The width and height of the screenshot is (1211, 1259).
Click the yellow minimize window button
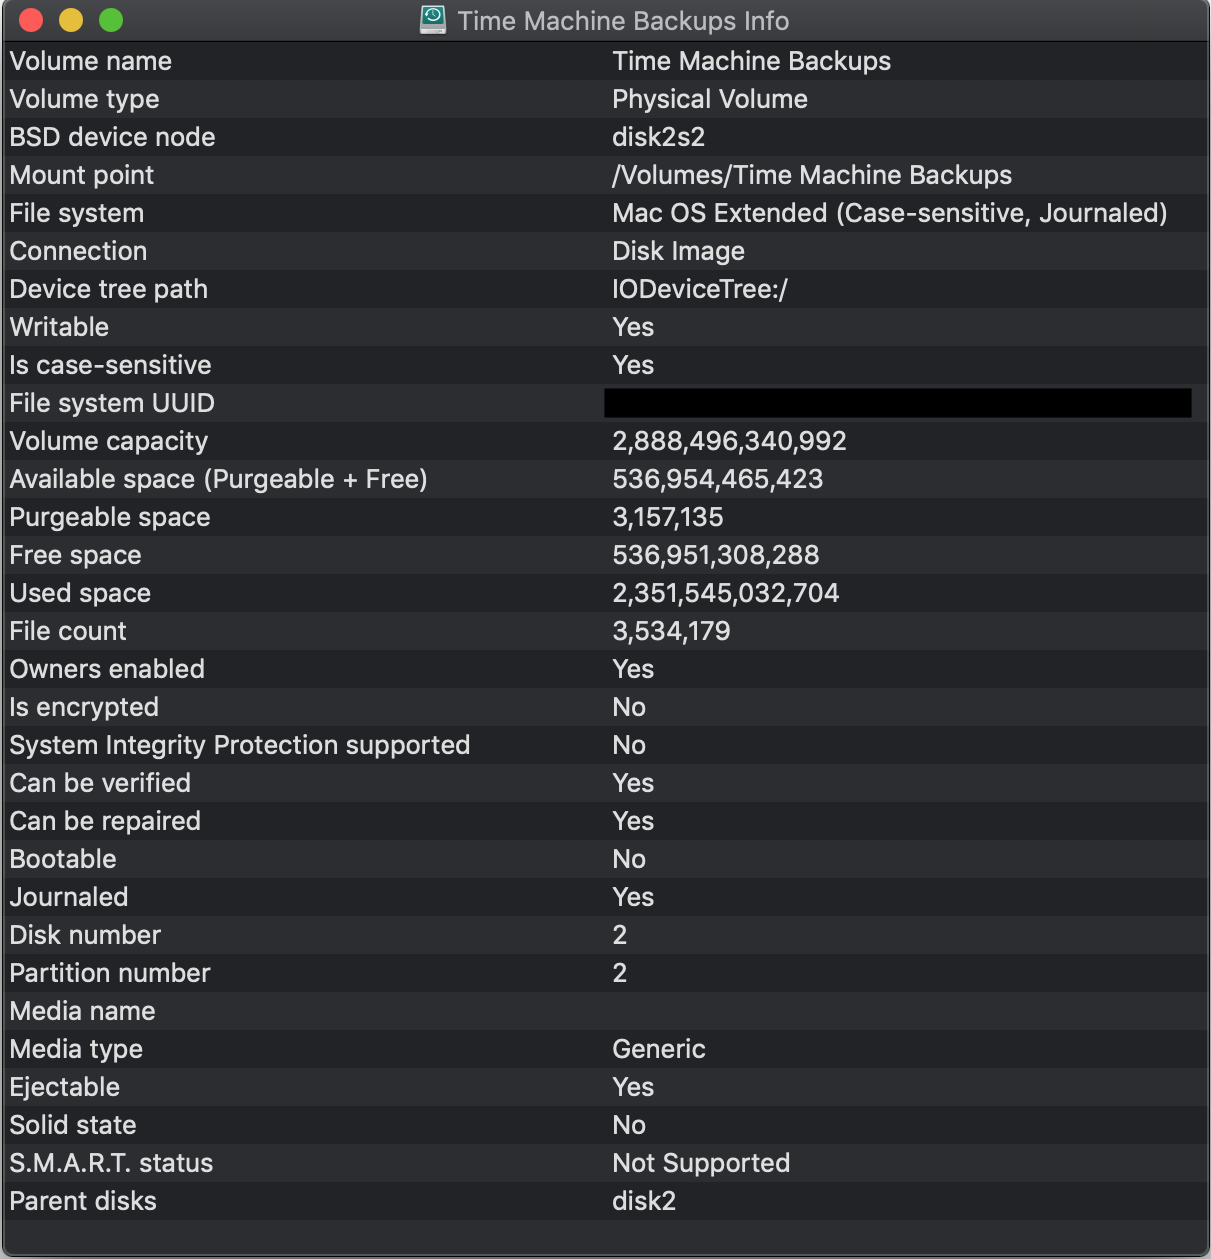pyautogui.click(x=71, y=20)
